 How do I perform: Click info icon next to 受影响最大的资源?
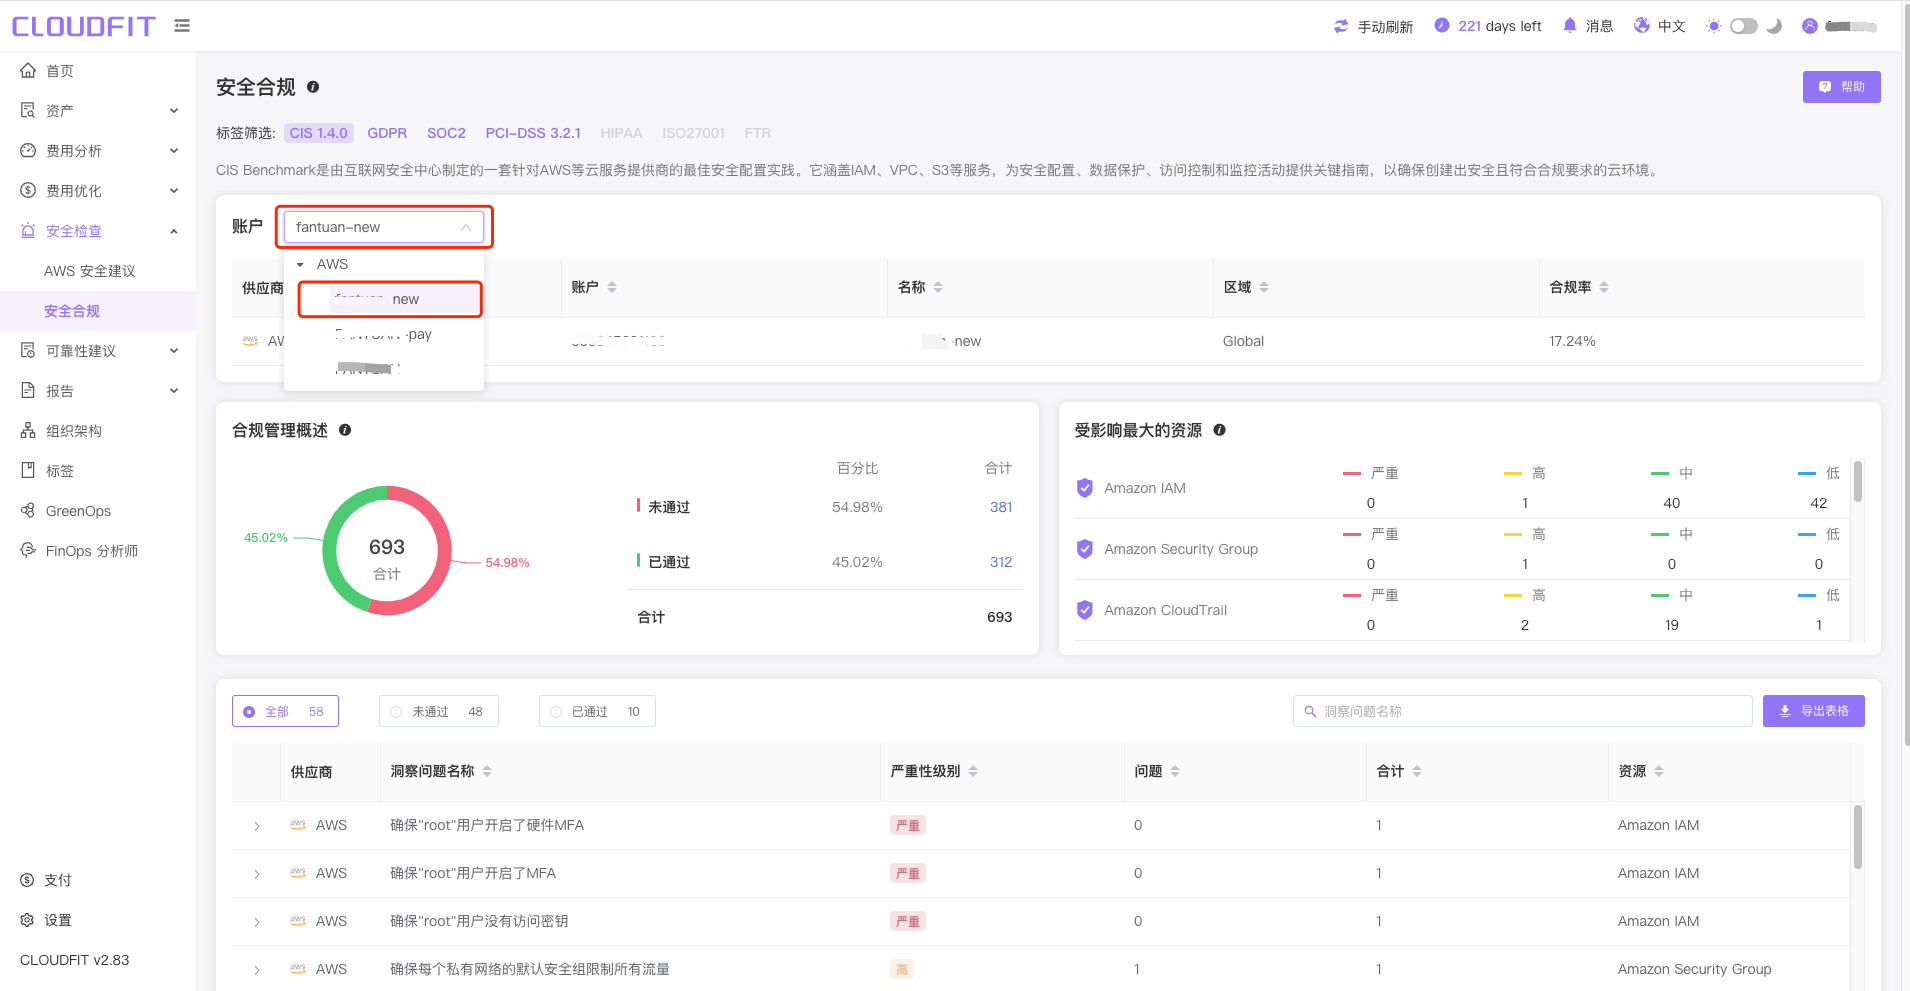pyautogui.click(x=1220, y=430)
